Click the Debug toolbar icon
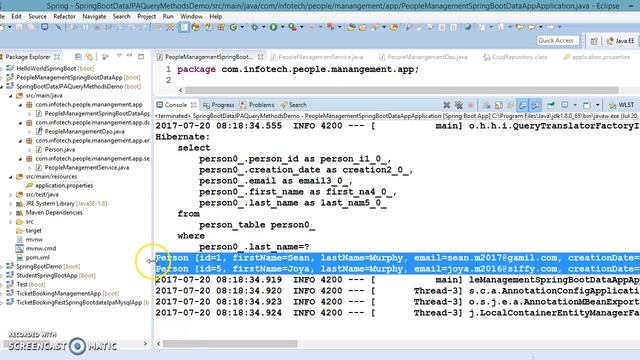The image size is (640, 360). (x=254, y=27)
